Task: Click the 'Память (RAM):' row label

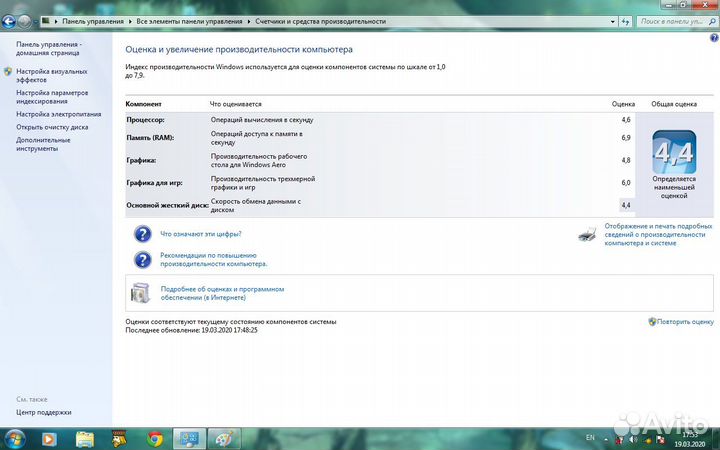Action: (x=150, y=137)
